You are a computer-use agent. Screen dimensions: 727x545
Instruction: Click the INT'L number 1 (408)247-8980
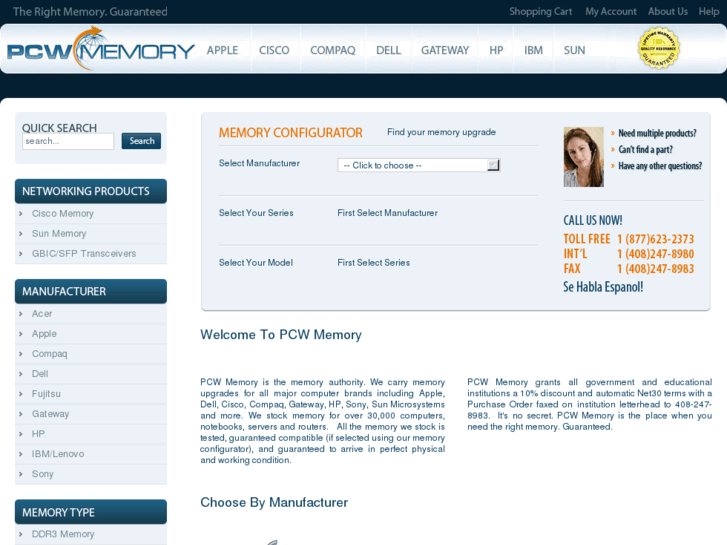(x=656, y=254)
